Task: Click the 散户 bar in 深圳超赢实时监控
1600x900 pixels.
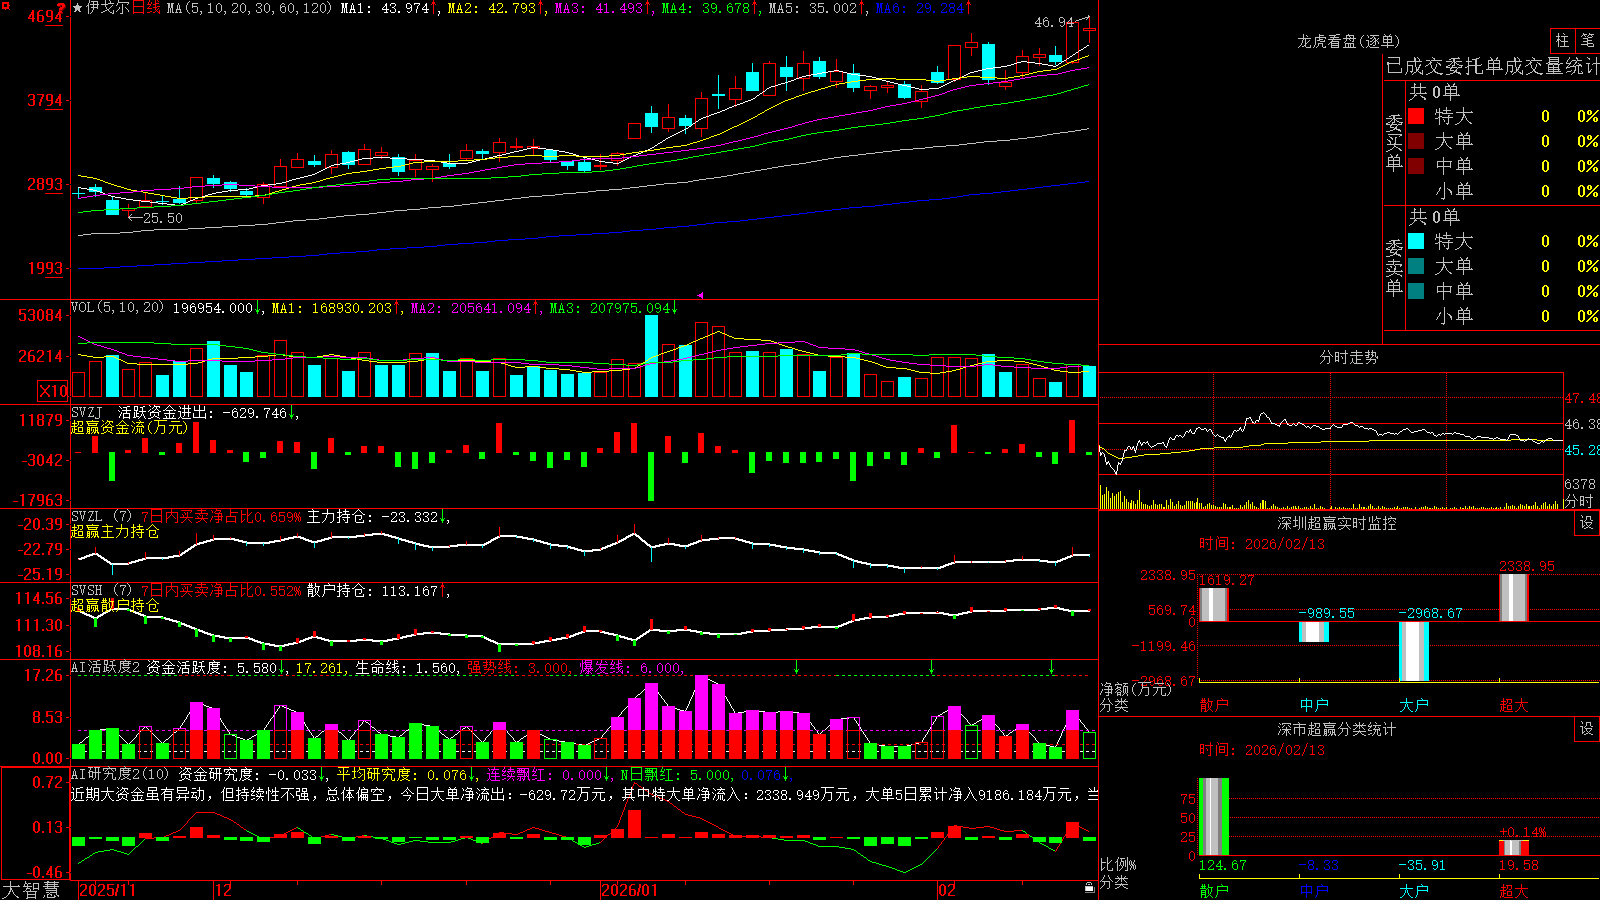Action: pos(1213,604)
